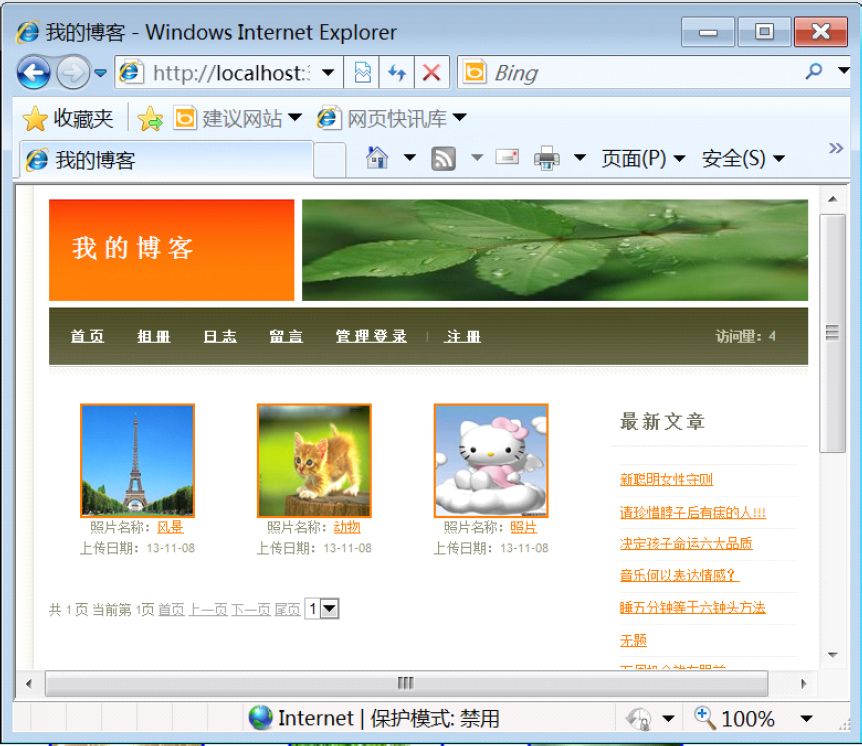Image resolution: width=862 pixels, height=746 pixels.
Task: Click vertical scrollbar up arrow
Action: click(x=832, y=199)
